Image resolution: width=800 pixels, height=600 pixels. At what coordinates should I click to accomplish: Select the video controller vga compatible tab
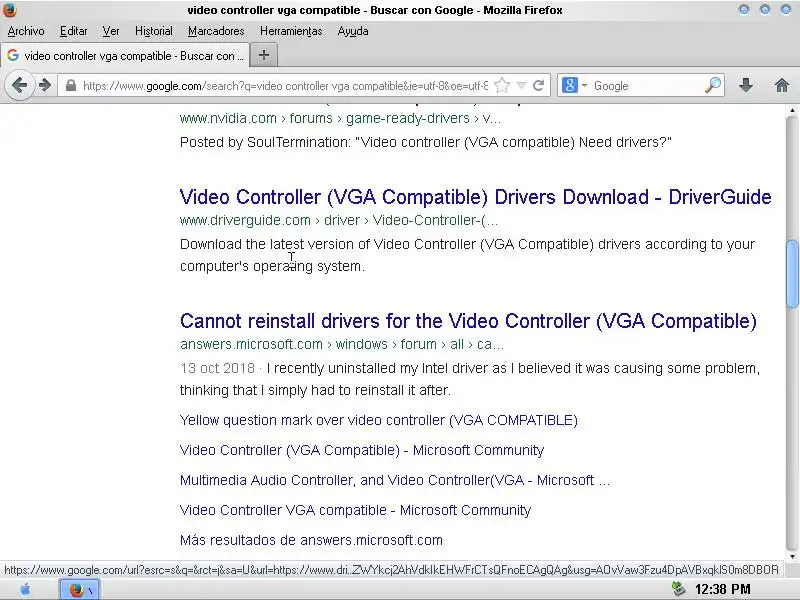pos(125,56)
